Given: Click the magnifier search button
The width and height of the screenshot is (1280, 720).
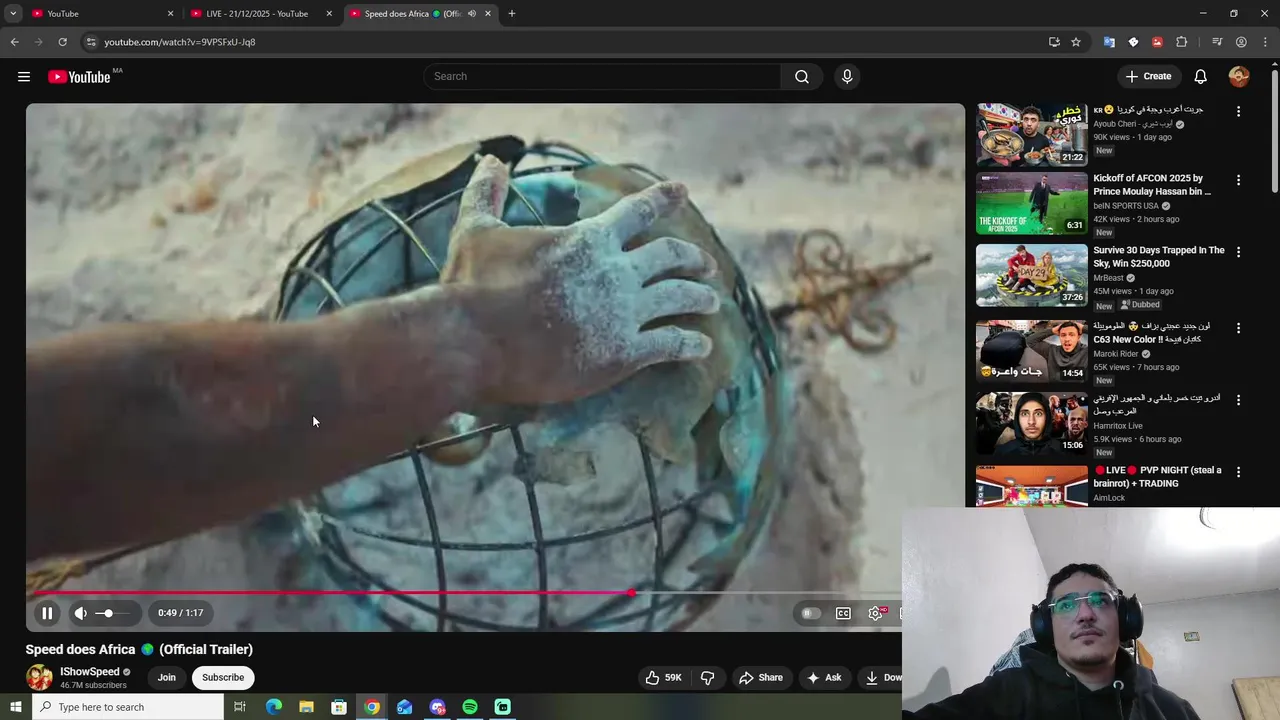Looking at the screenshot, I should pos(802,76).
